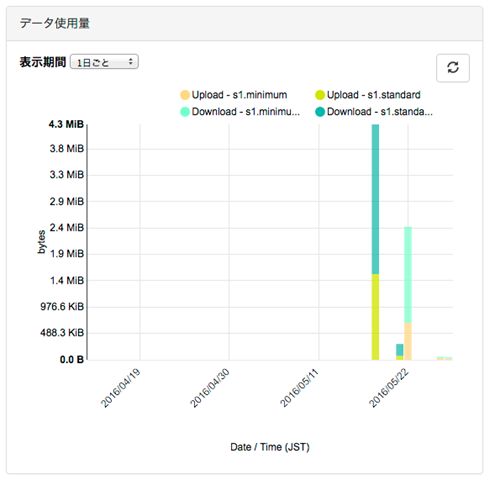Click the bytes y-axis title
Screen dimensions: 490x480
[x=41, y=242]
